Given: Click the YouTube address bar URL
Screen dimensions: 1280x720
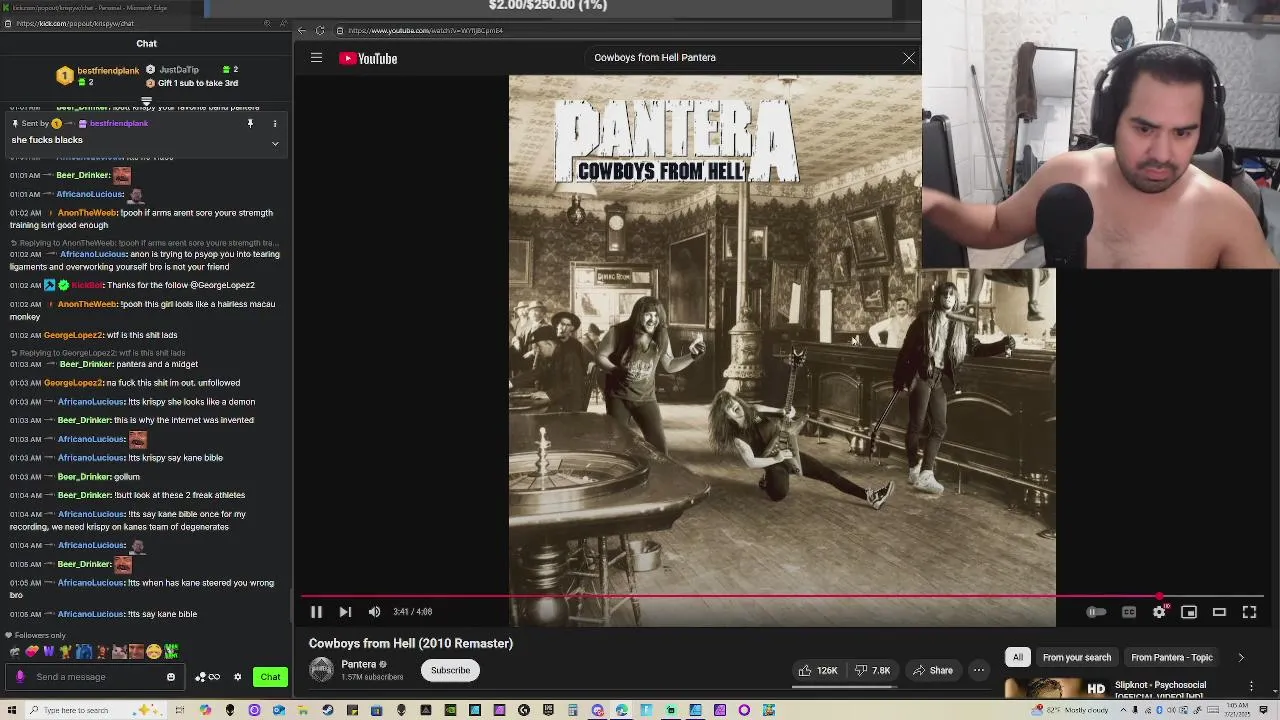Looking at the screenshot, I should coord(425,31).
